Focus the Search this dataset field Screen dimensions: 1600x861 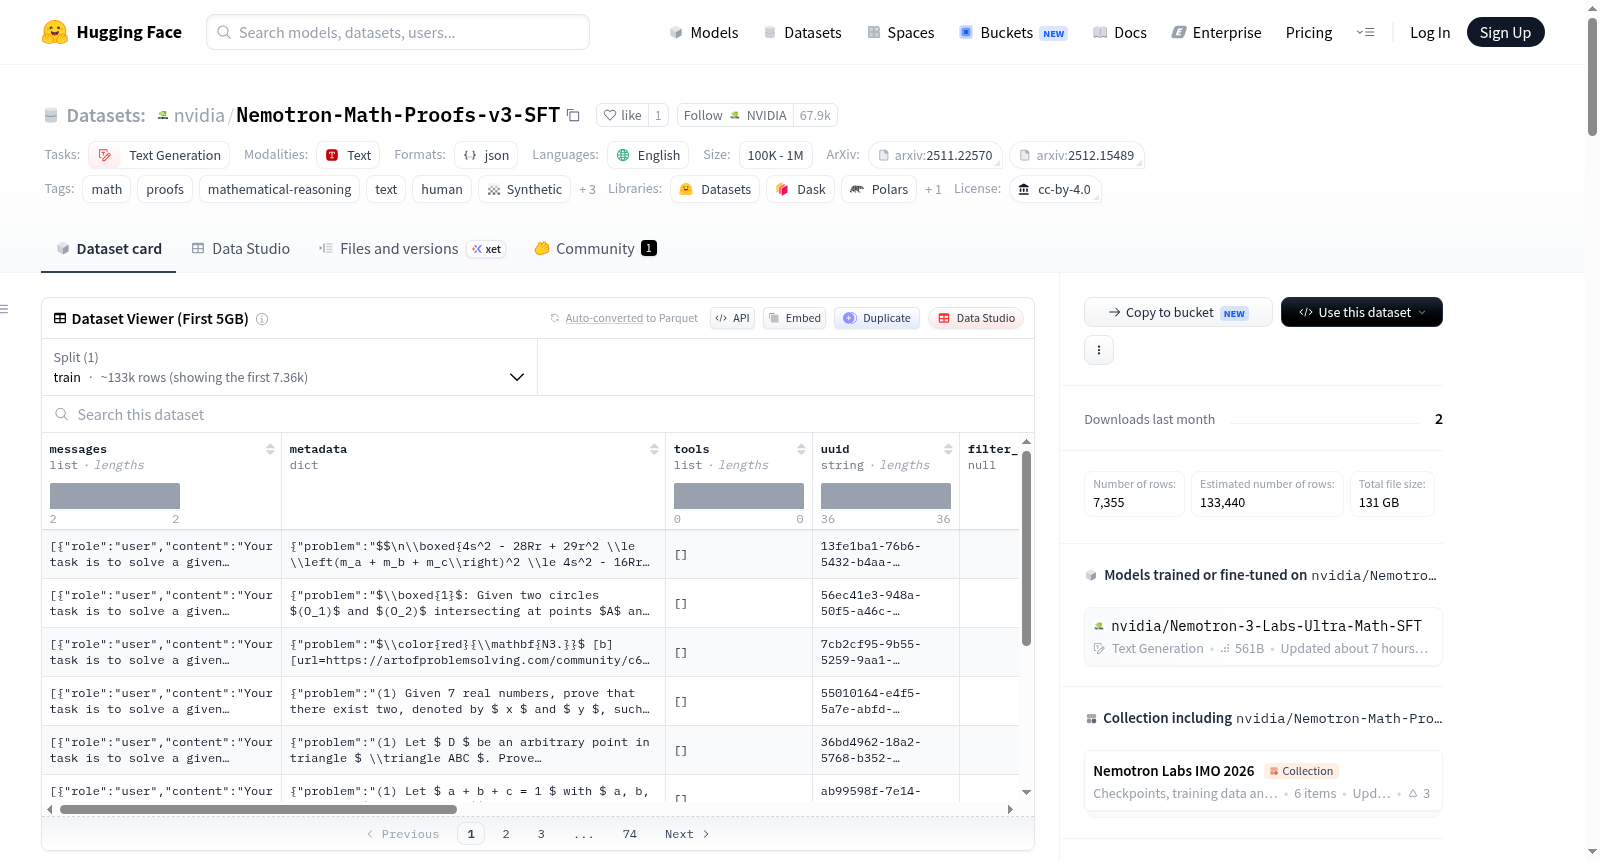coord(538,414)
